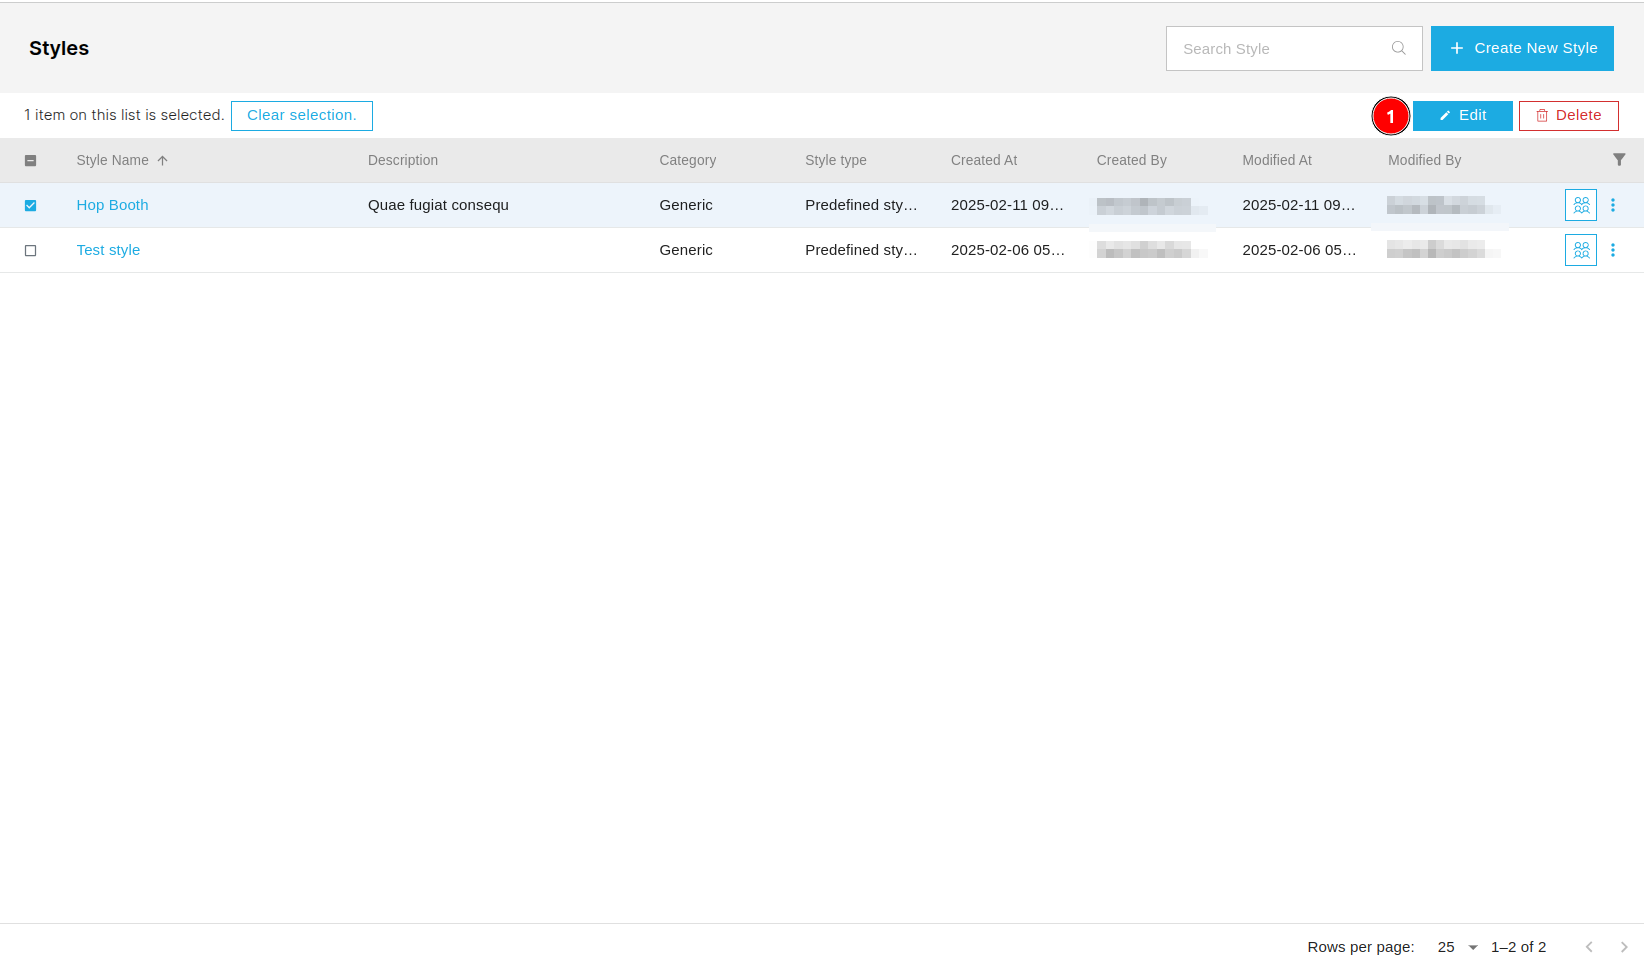Viewport: 1644px width, 969px height.
Task: Click Generic category in Hop Booth row
Action: tap(686, 205)
